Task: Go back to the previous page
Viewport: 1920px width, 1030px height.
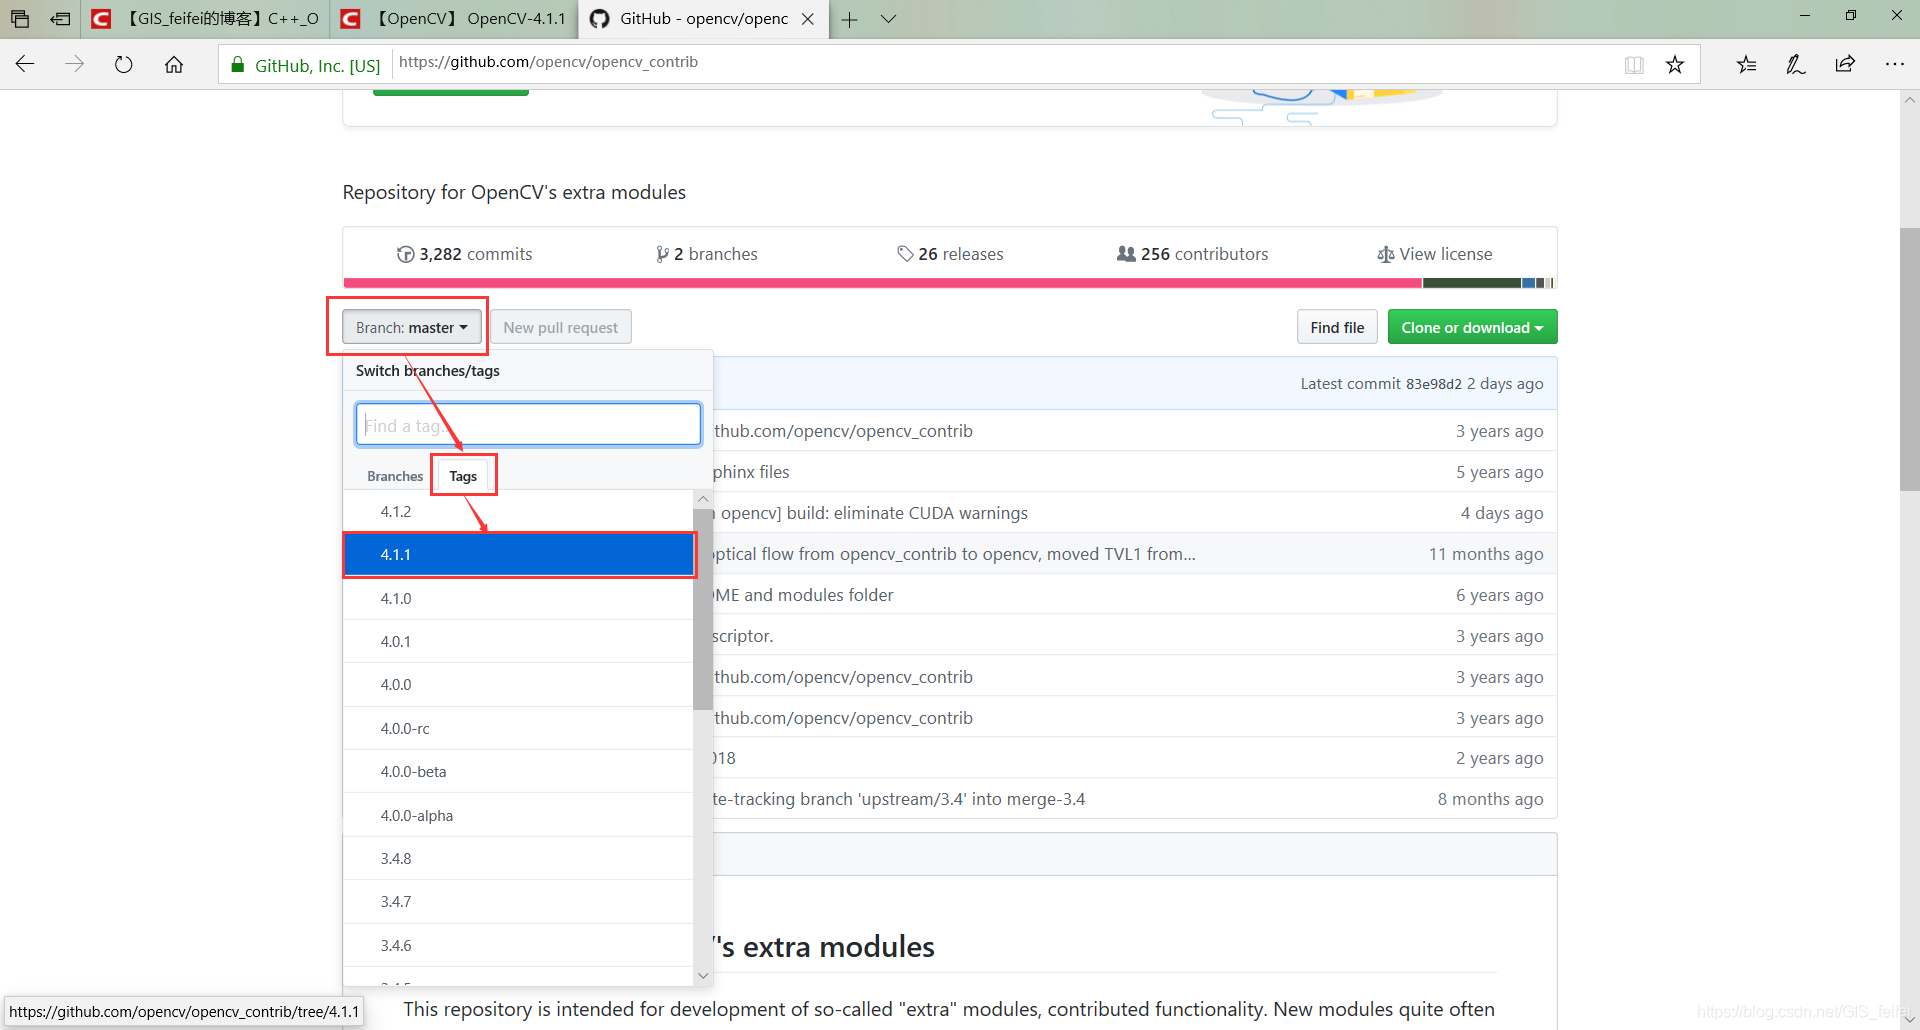Action: 25,63
